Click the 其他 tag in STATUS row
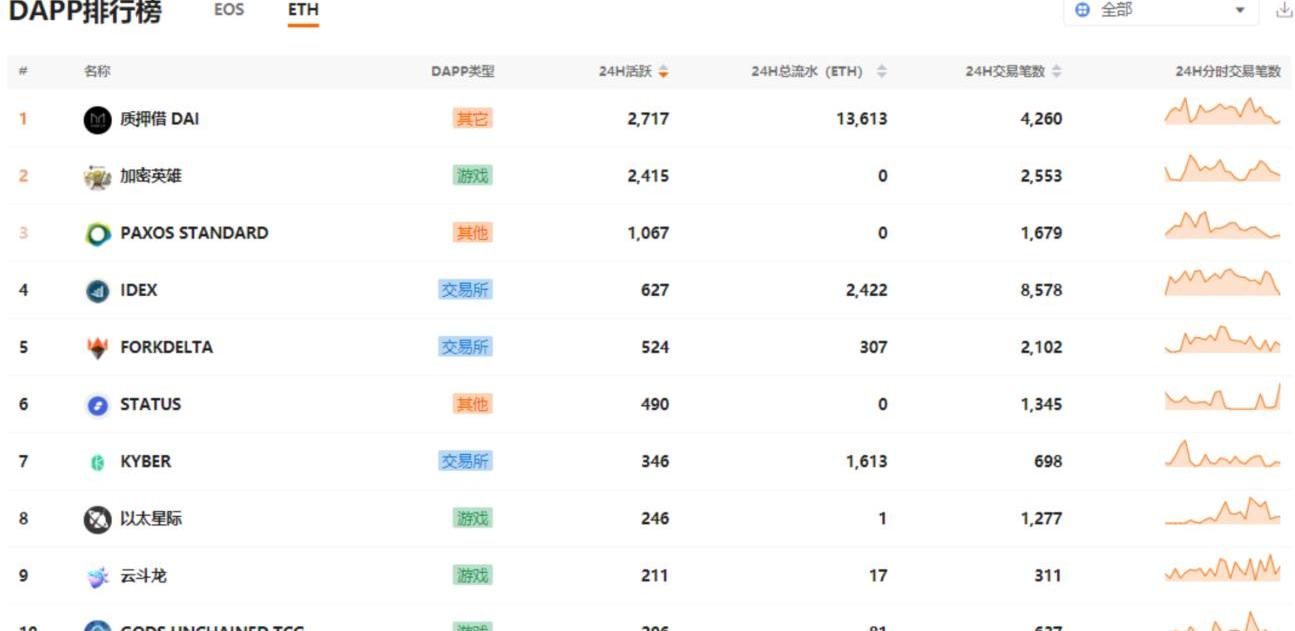1295x631 pixels. [x=472, y=403]
